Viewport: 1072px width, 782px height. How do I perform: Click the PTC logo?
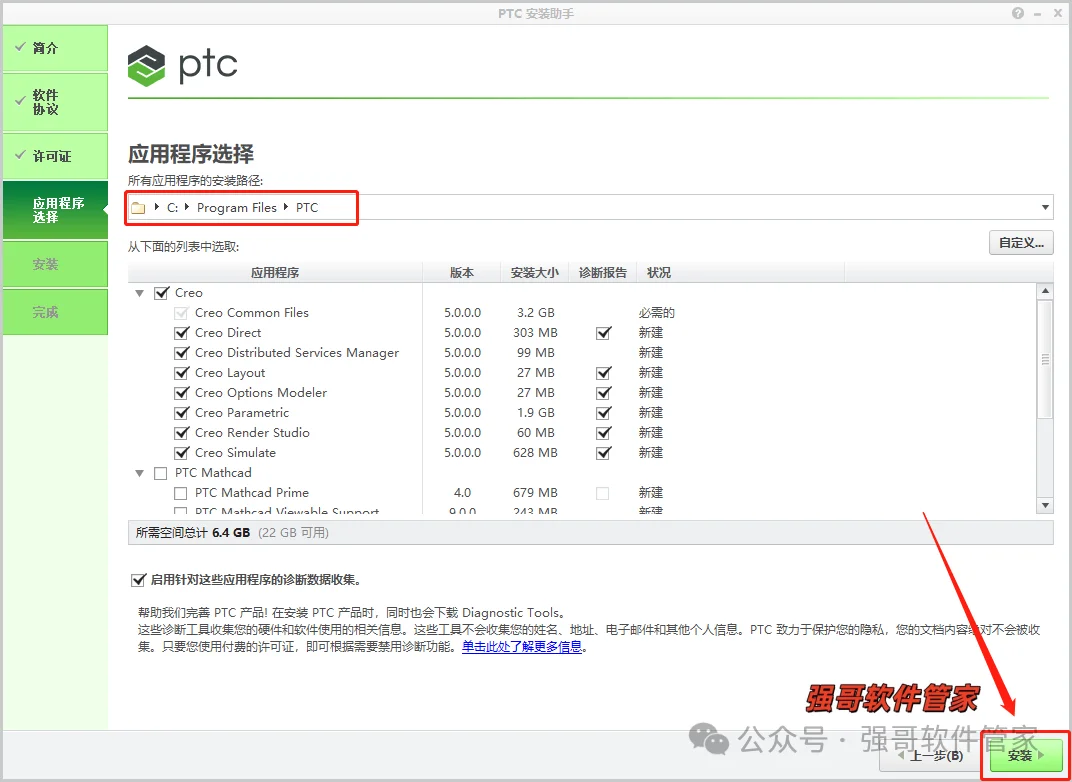click(x=183, y=66)
